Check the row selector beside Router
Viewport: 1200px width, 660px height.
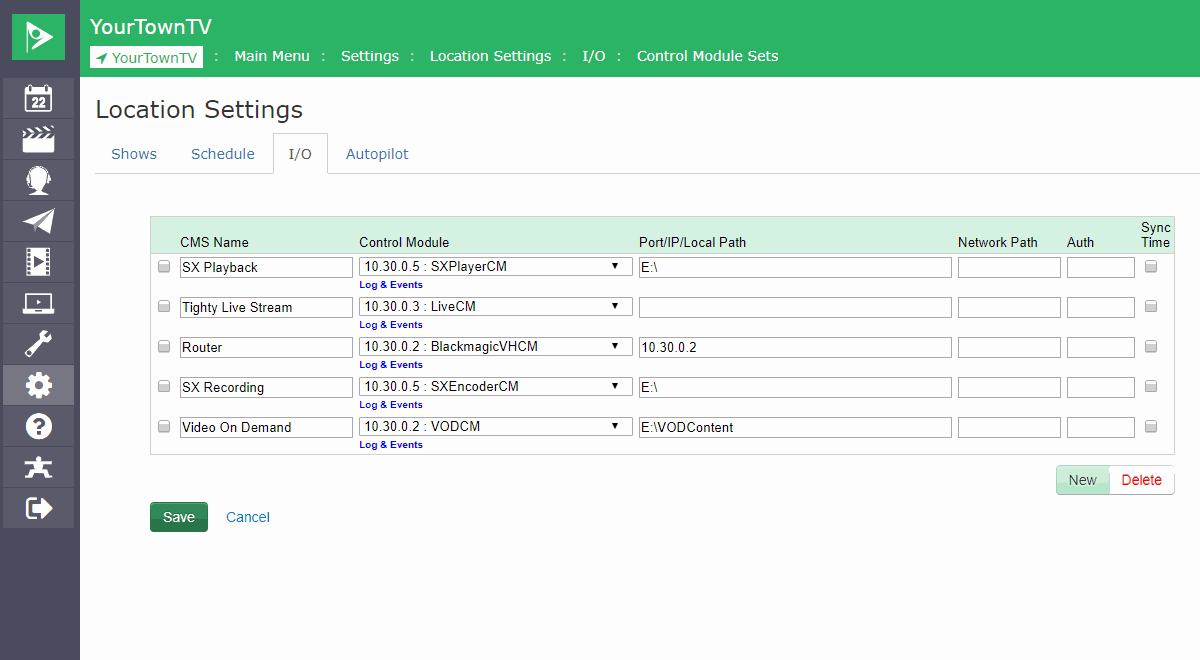pyautogui.click(x=163, y=346)
